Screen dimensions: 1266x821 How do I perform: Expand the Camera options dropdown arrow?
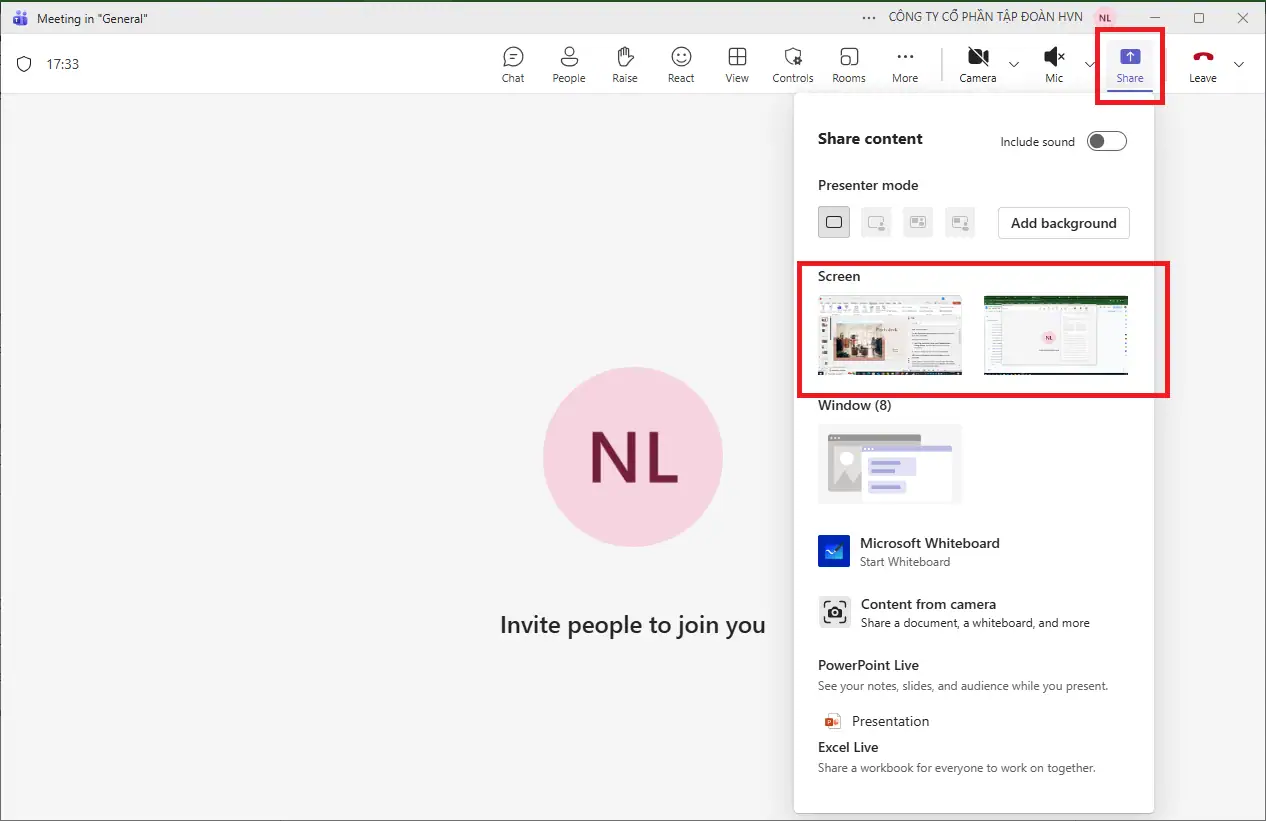coord(1014,65)
